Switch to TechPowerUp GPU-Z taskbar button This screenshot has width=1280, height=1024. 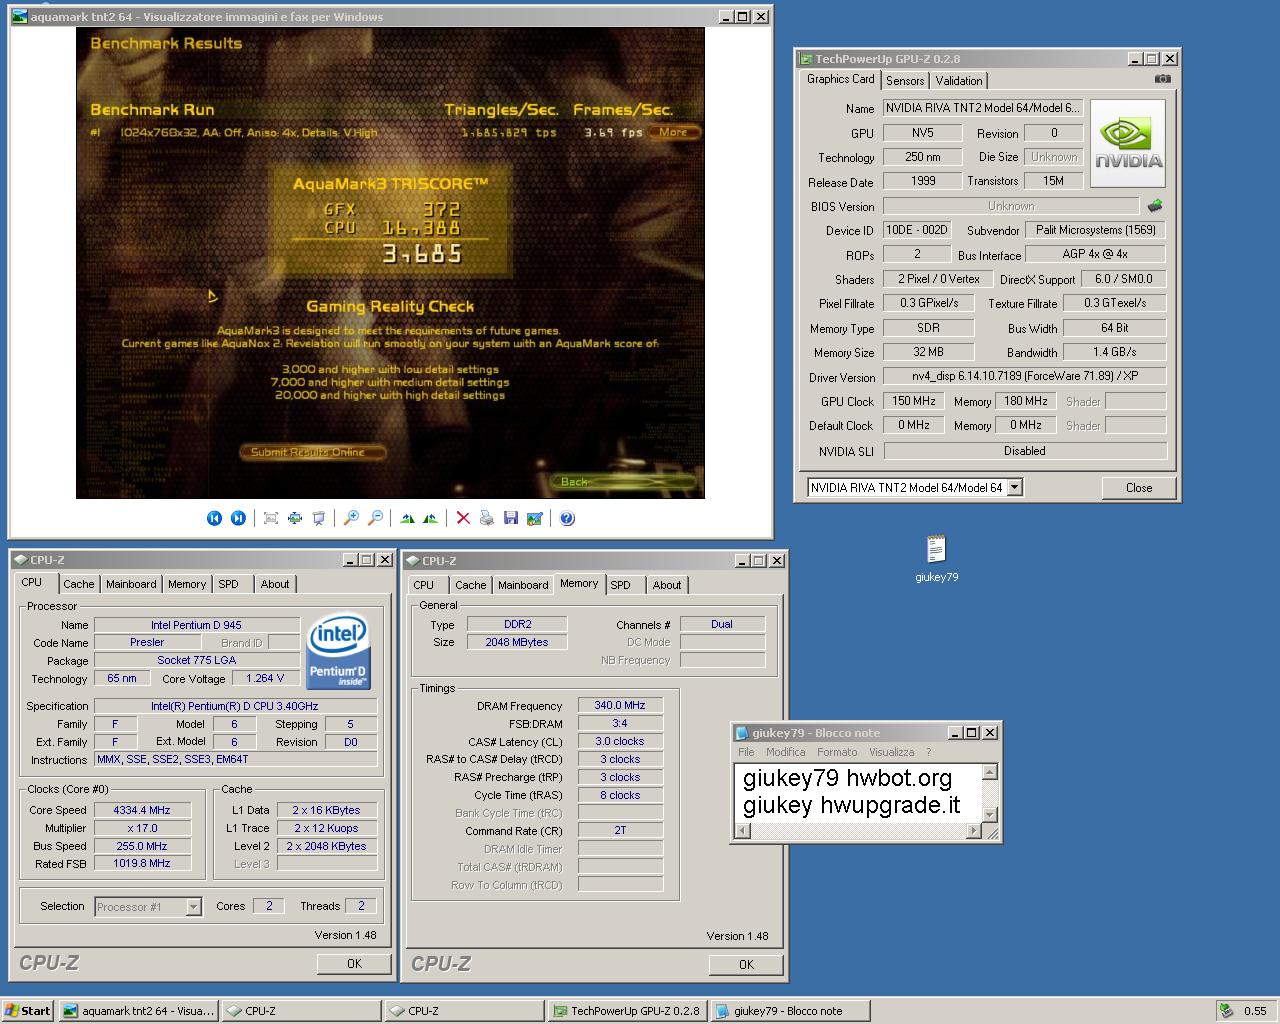(626, 1011)
